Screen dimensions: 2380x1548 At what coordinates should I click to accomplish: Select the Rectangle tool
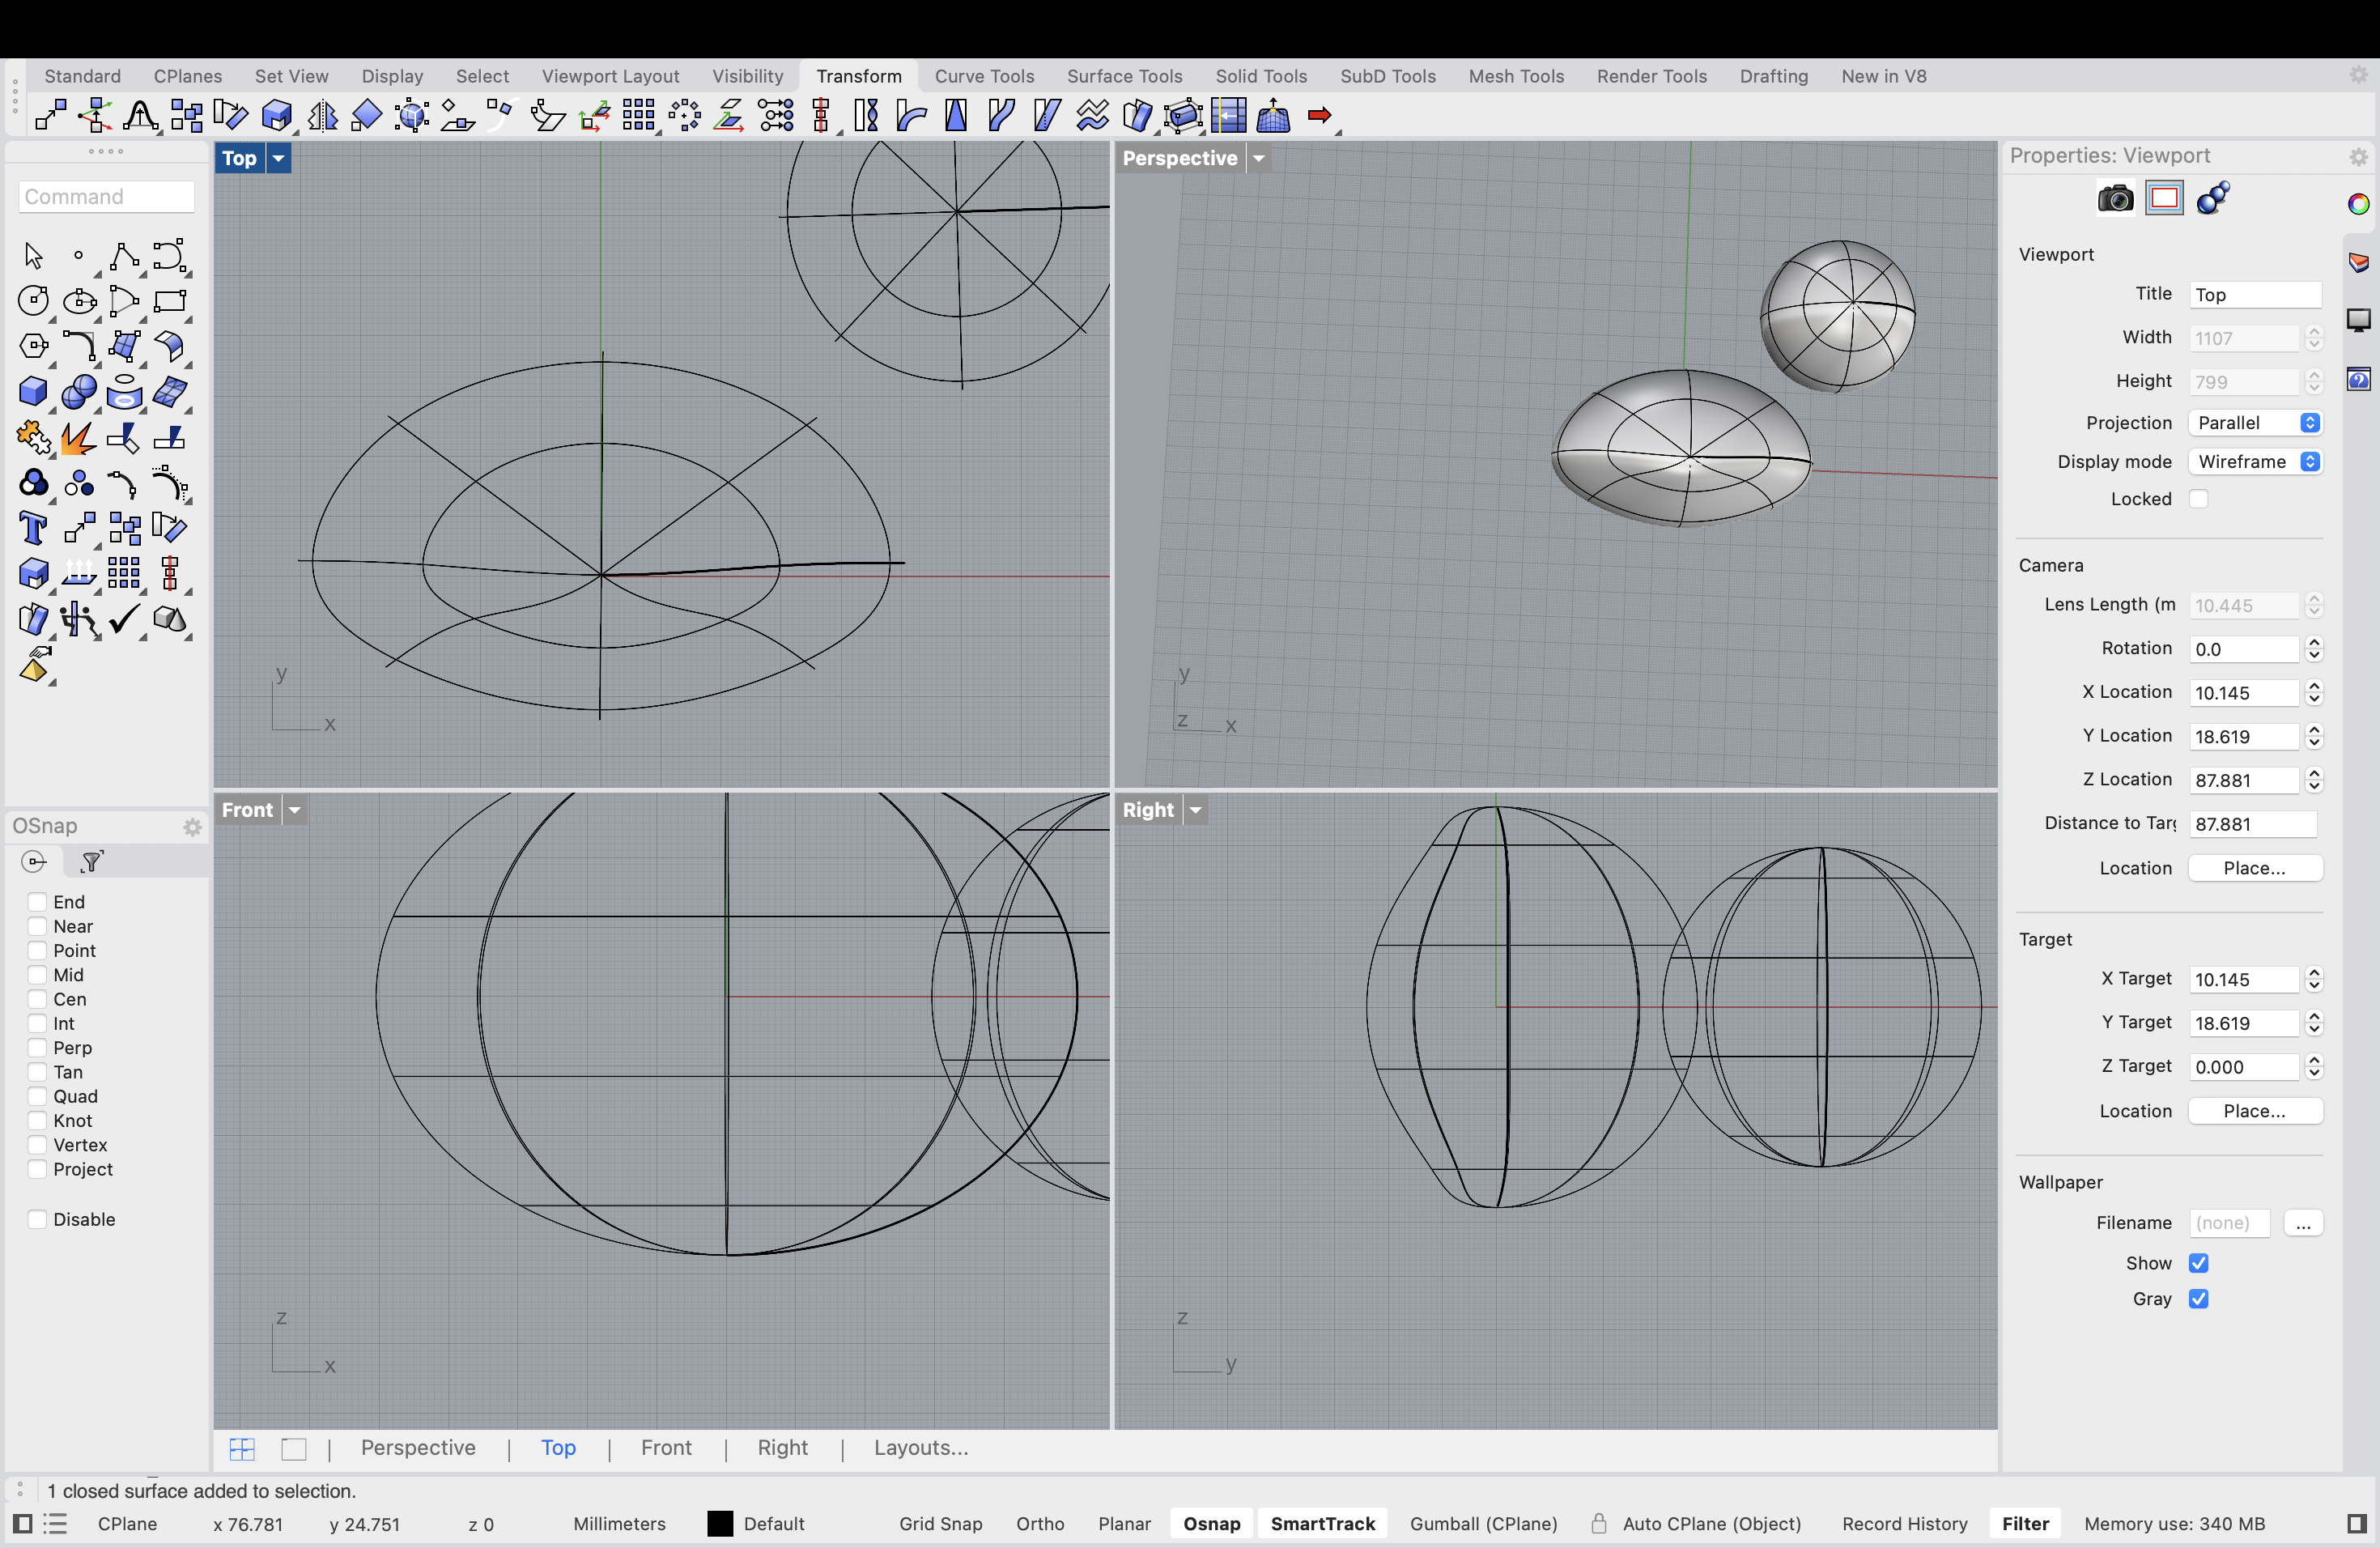(169, 301)
